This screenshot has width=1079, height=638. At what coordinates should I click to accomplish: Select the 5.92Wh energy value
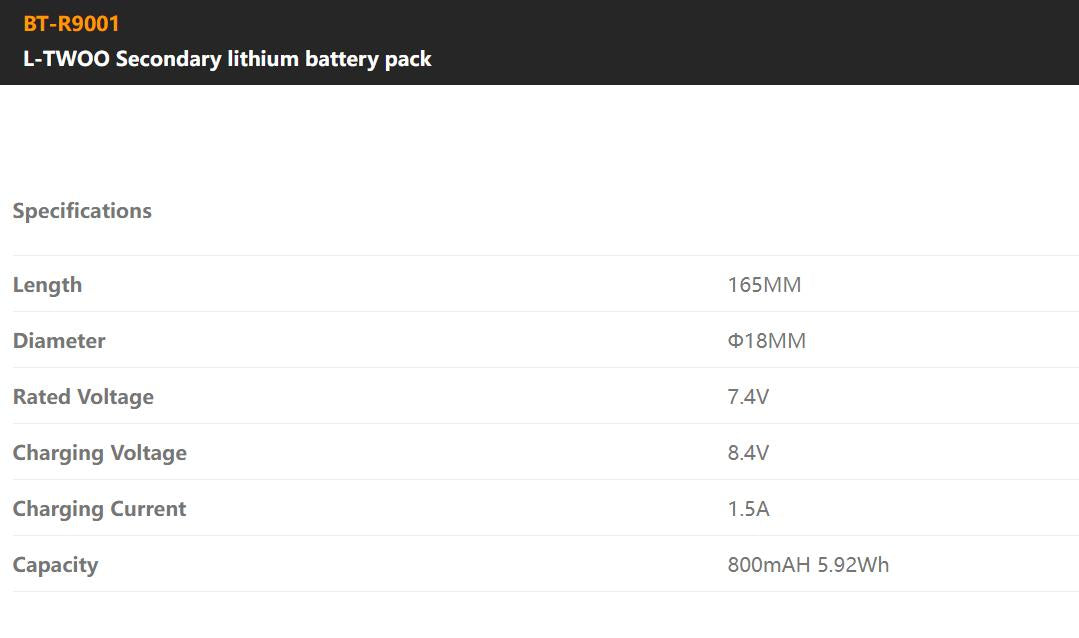coord(853,565)
